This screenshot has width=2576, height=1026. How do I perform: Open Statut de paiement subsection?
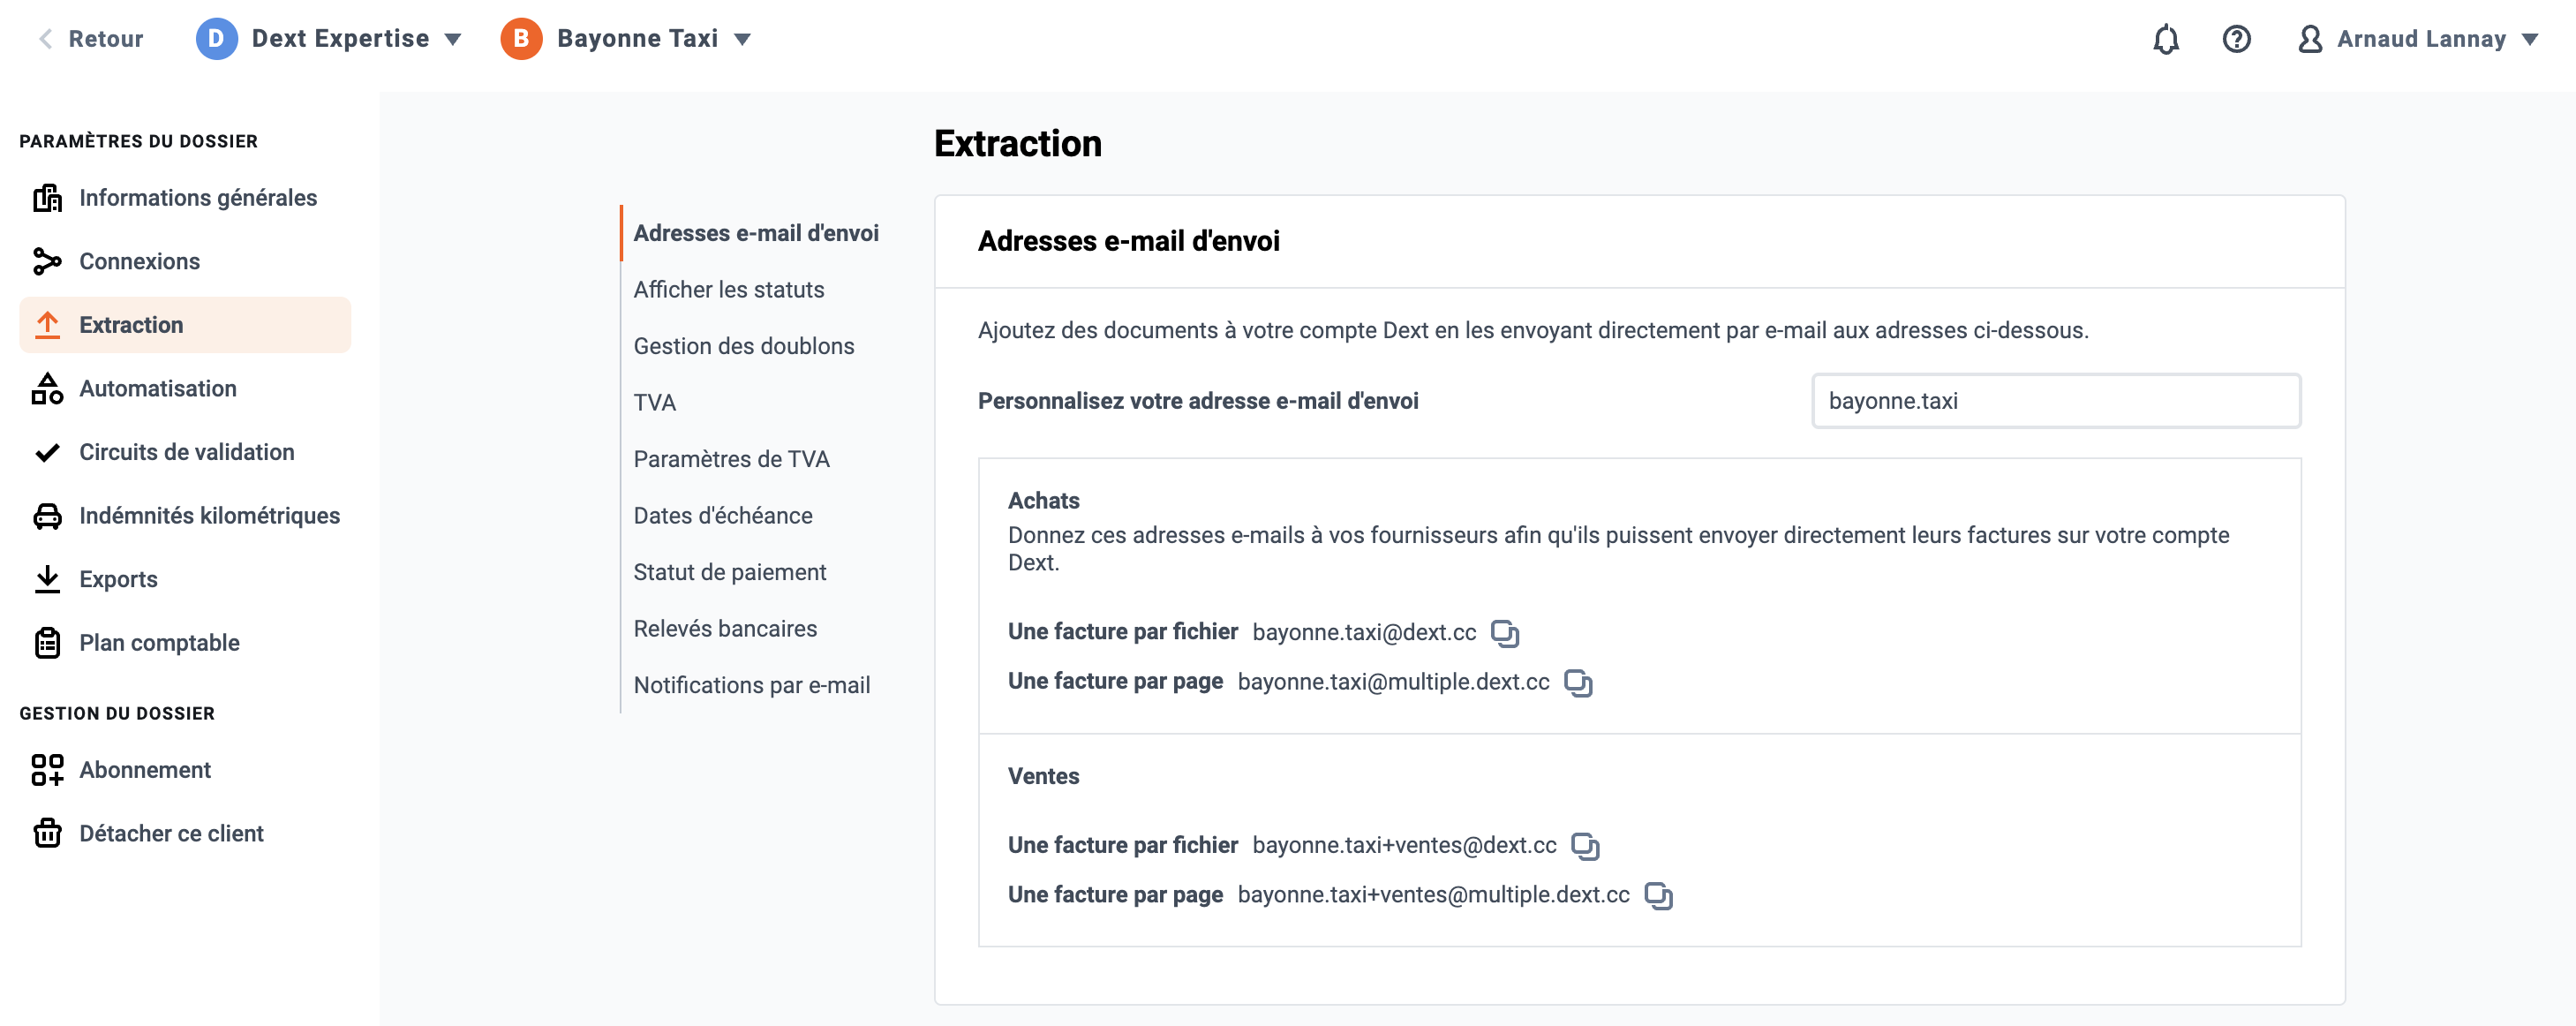point(729,572)
